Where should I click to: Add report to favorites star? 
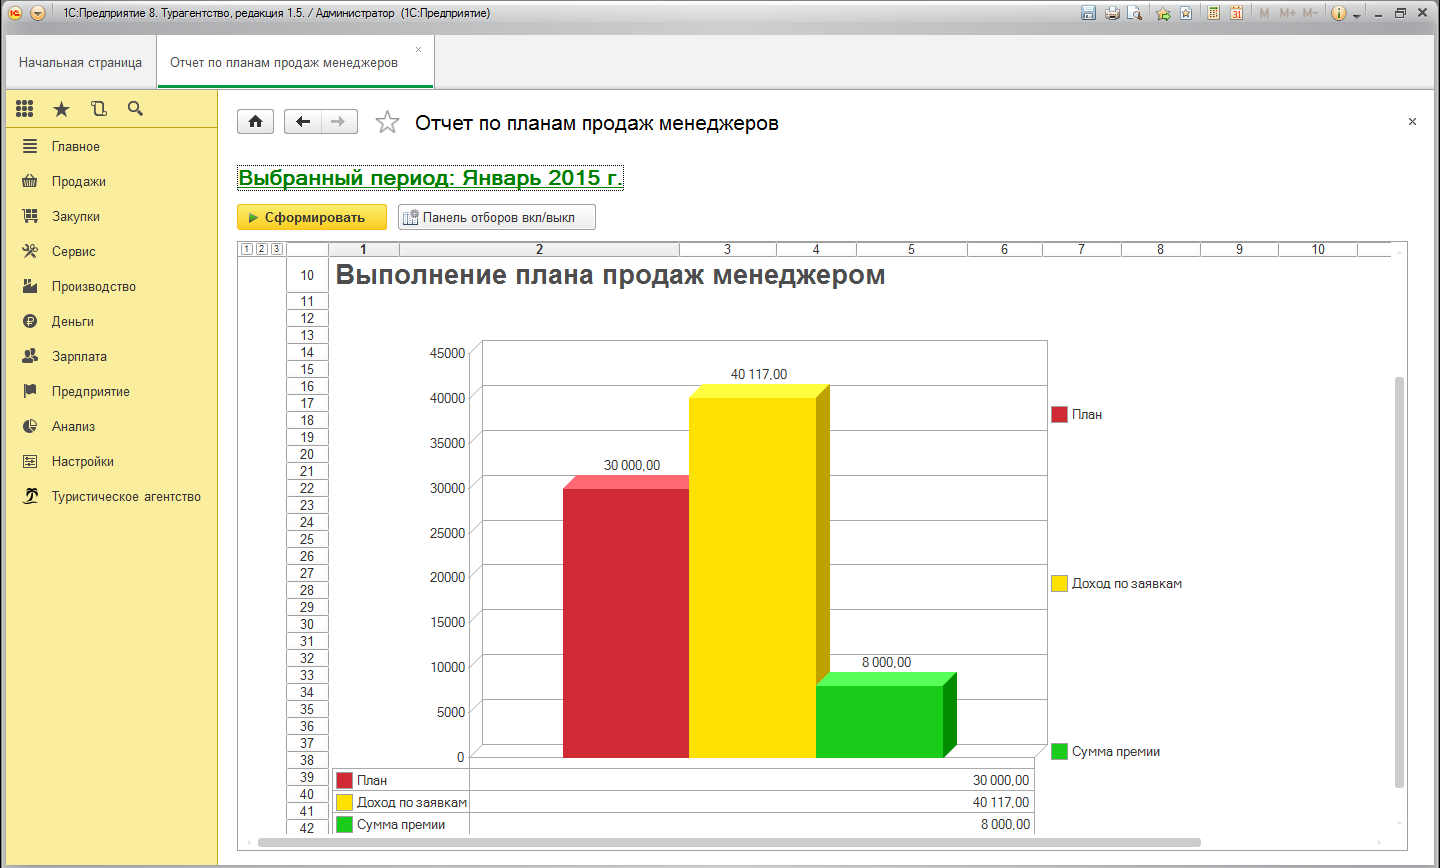coord(387,122)
